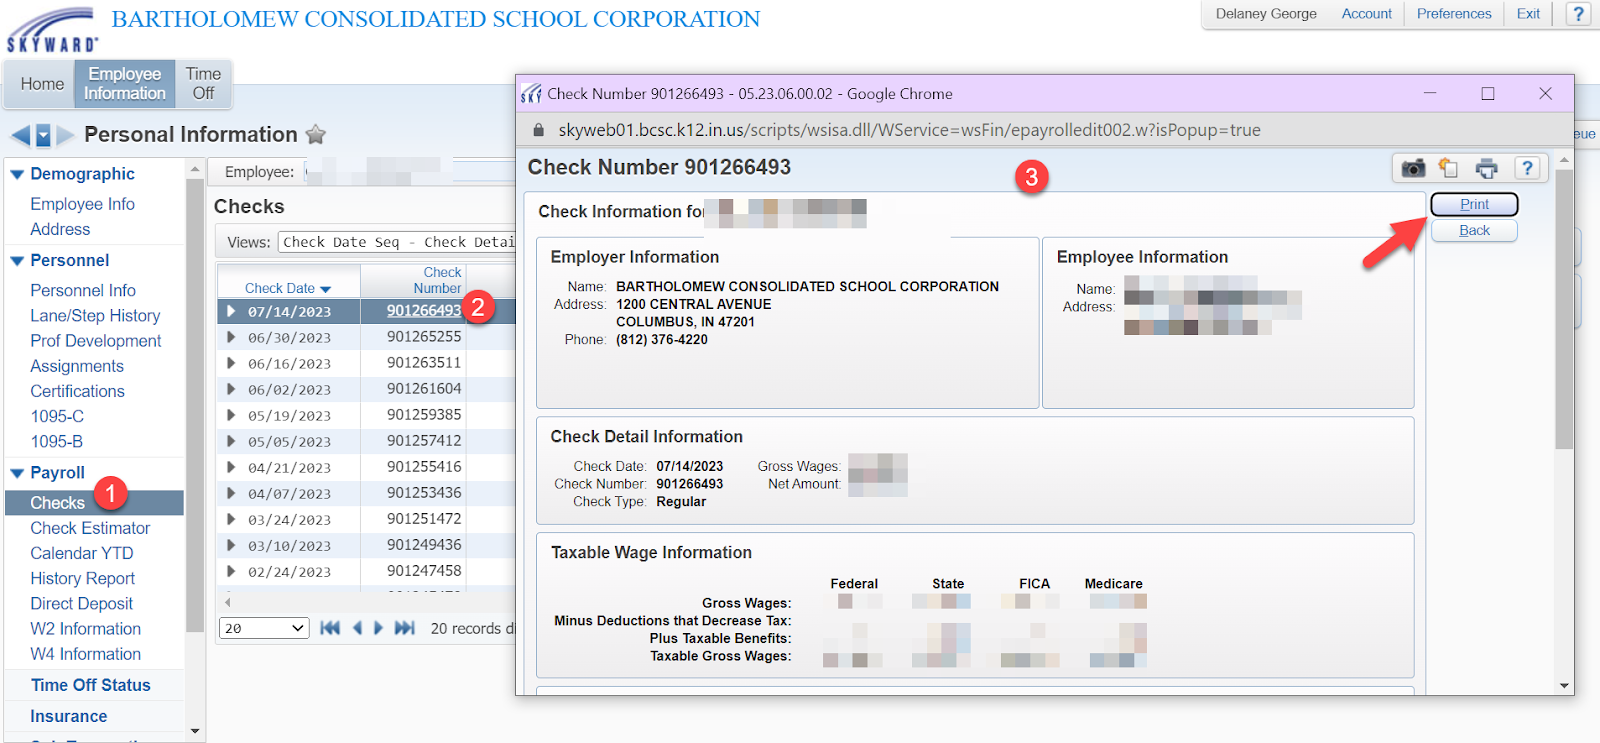Expand the 07/14/2023 check row arrow
1600x743 pixels.
[x=232, y=311]
